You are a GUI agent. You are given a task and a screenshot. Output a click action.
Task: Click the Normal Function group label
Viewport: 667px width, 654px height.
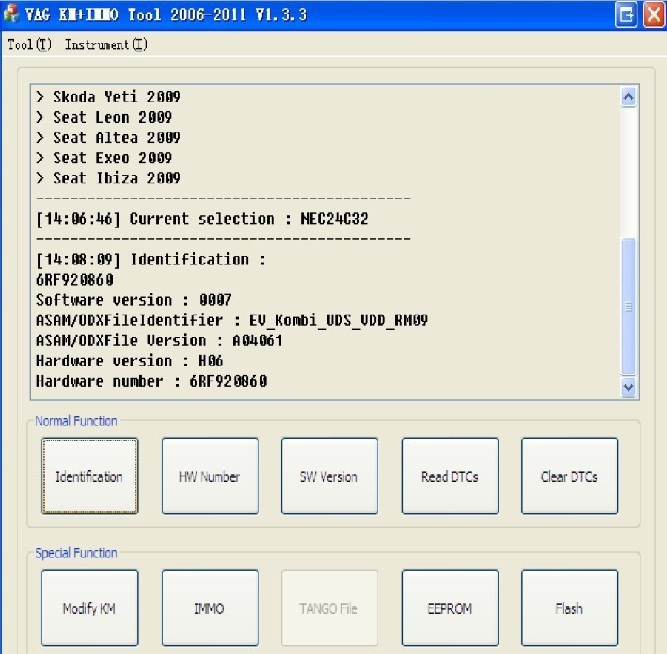(76, 421)
